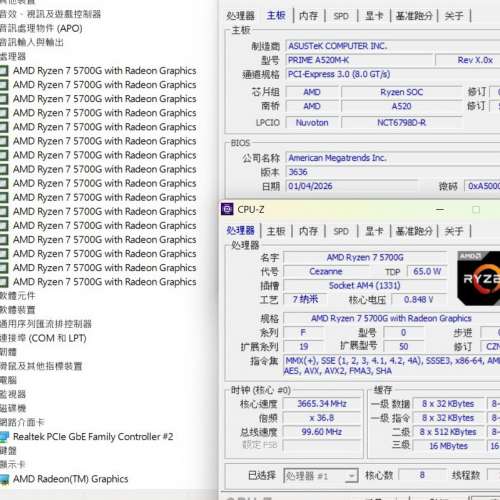Expand 音效、視訊及遊戲控制器 category
The width and height of the screenshot is (500, 500).
50,14
